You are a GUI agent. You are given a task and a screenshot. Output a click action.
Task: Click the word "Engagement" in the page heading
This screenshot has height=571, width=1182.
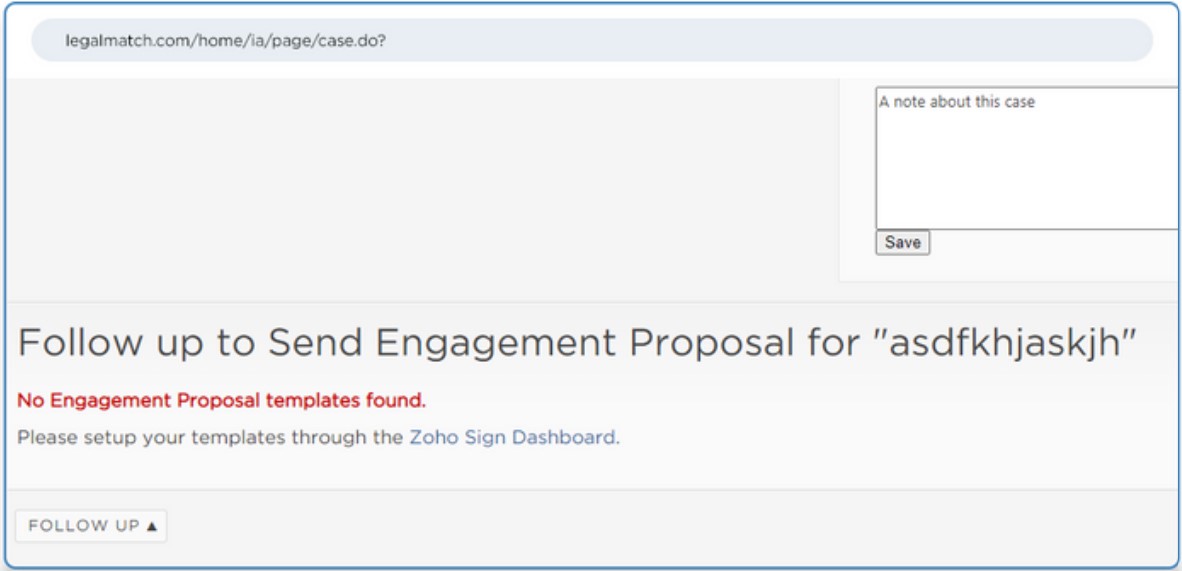coord(498,342)
